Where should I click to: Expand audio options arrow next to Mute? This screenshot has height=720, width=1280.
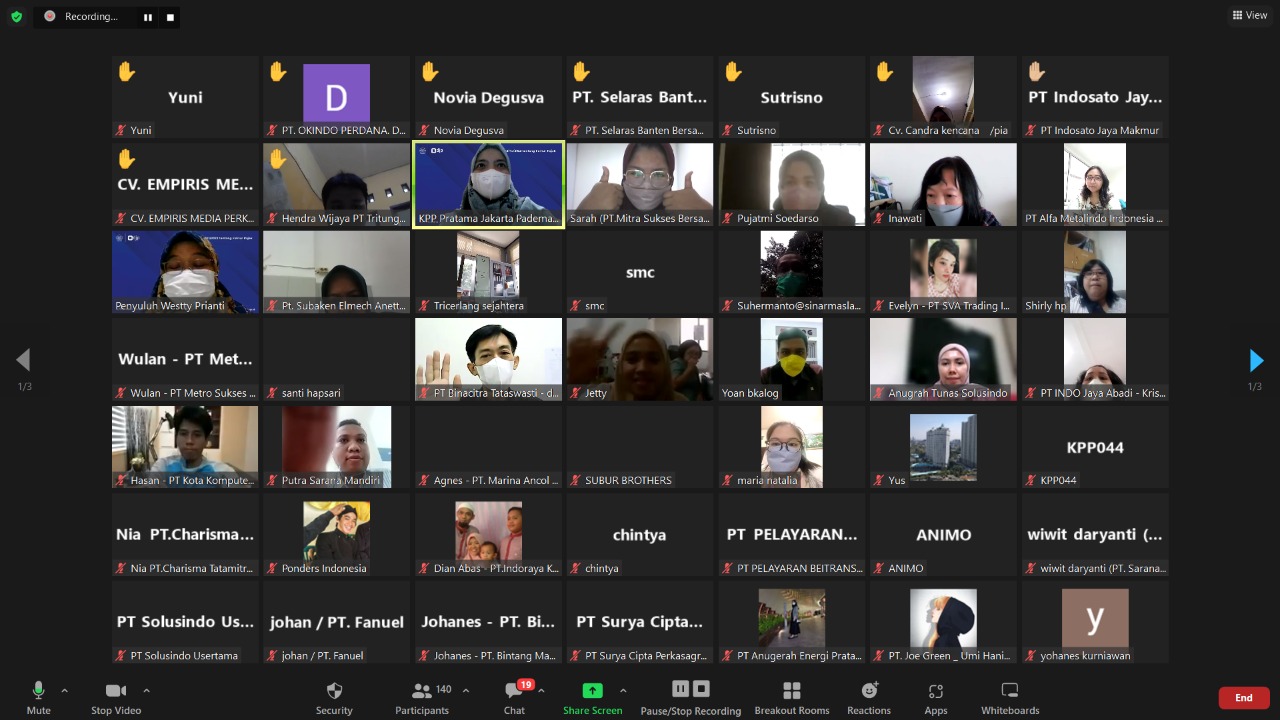(x=65, y=690)
